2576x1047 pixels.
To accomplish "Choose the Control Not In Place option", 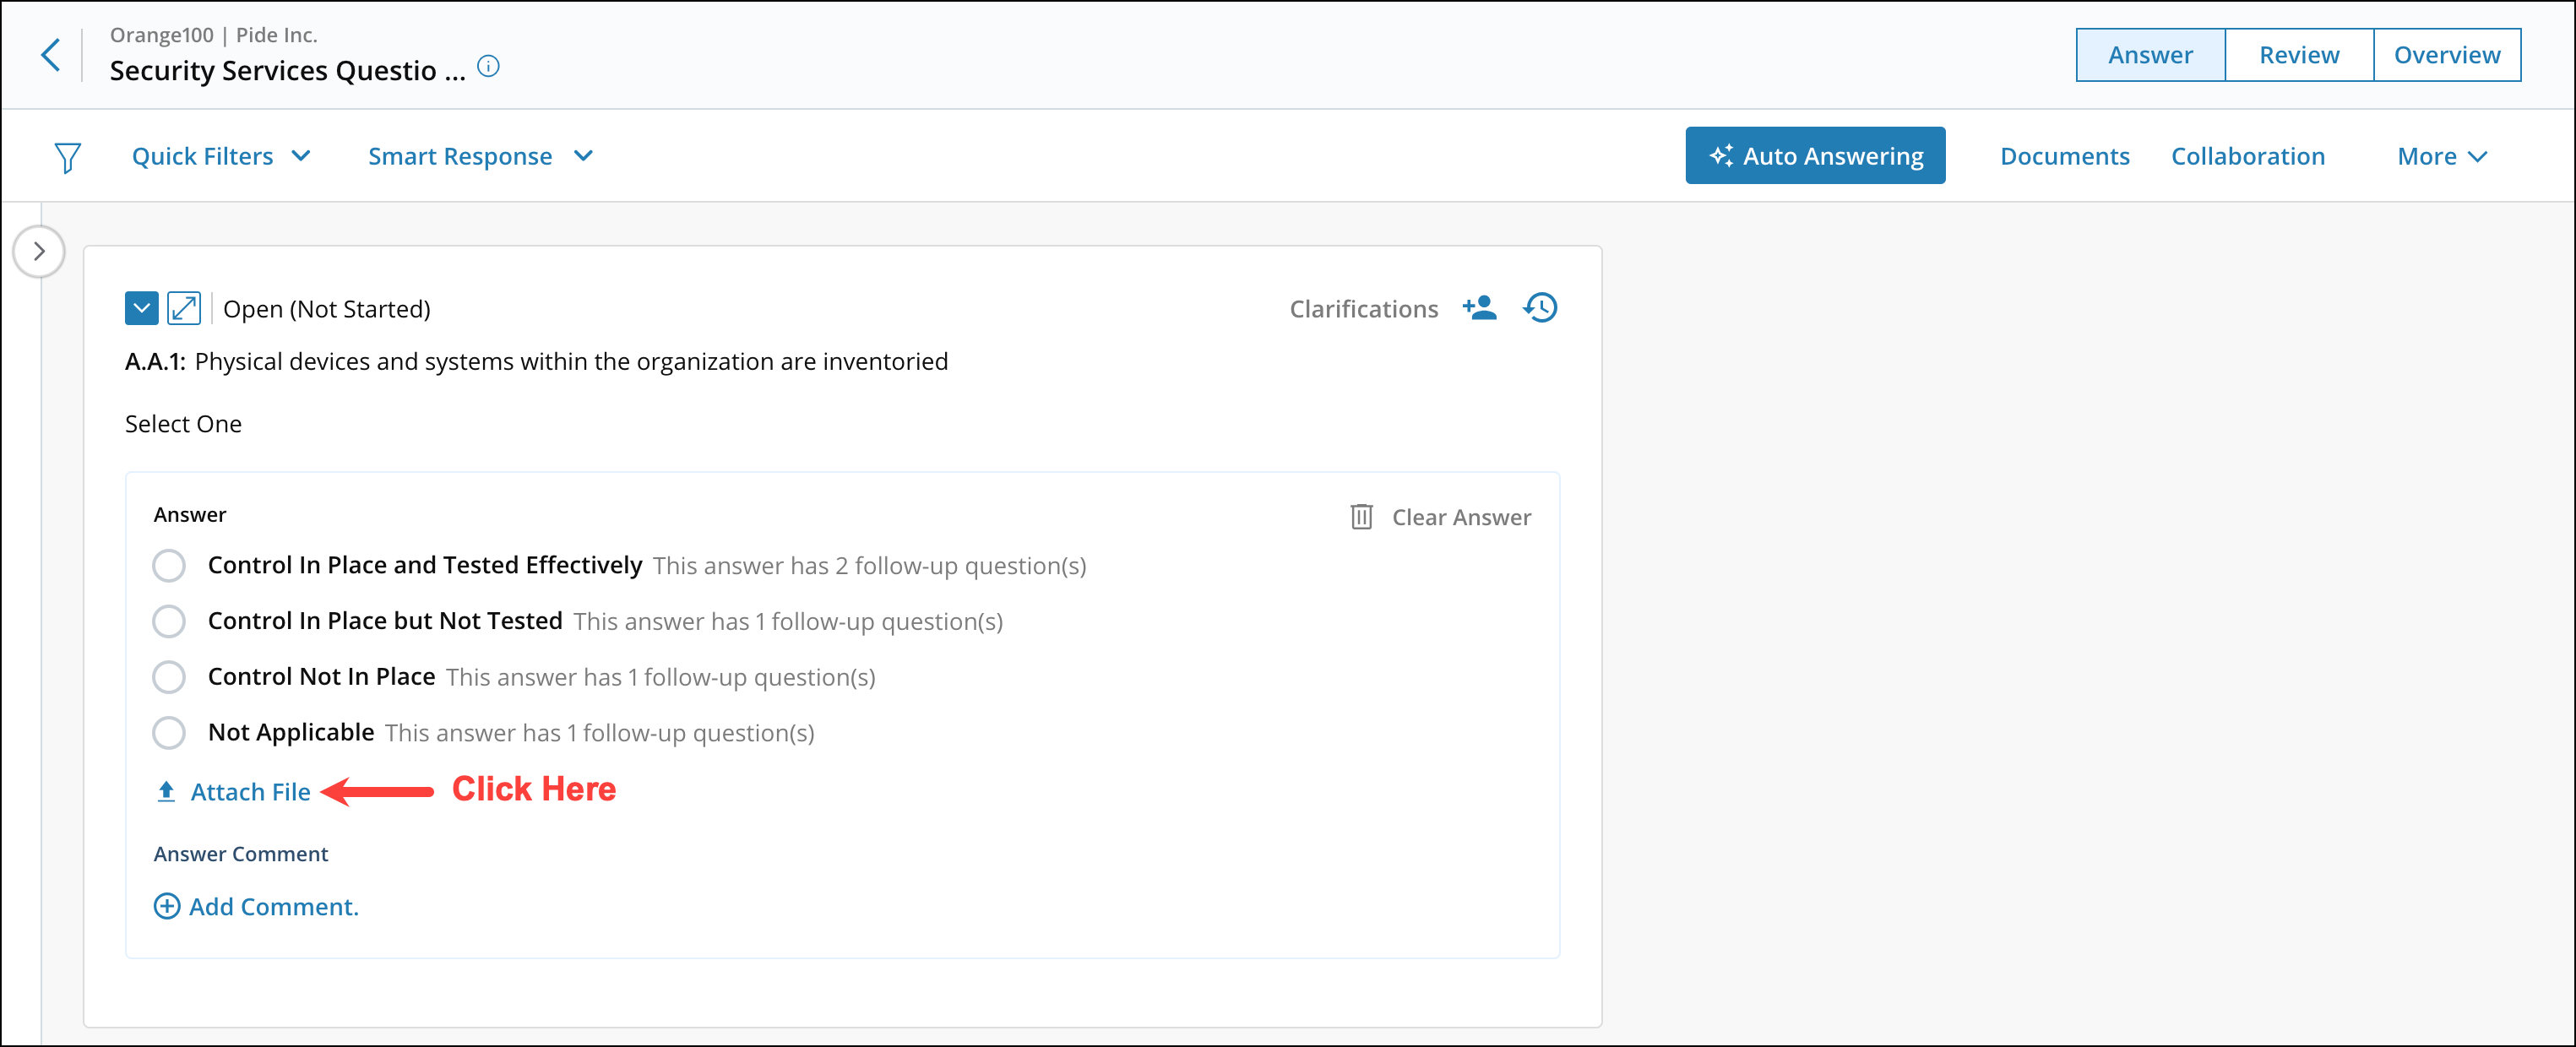I will [x=169, y=677].
